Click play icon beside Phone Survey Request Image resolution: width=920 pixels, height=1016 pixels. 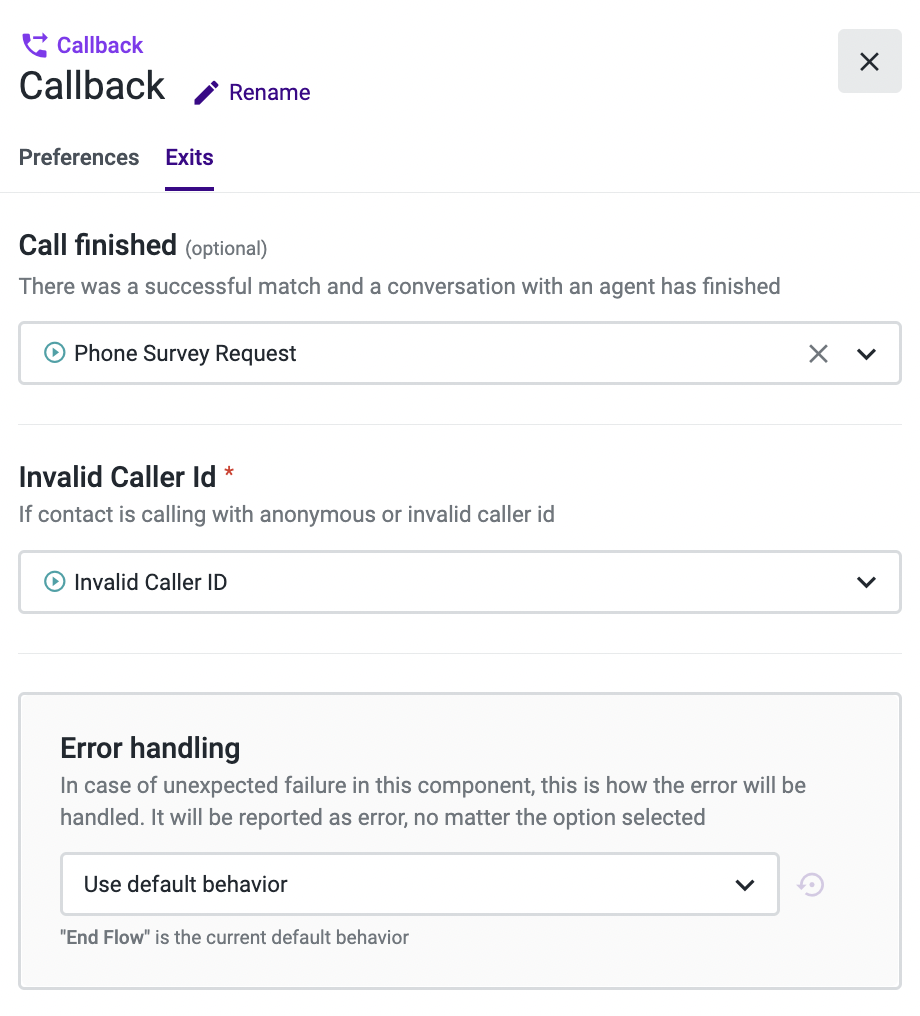click(x=55, y=353)
